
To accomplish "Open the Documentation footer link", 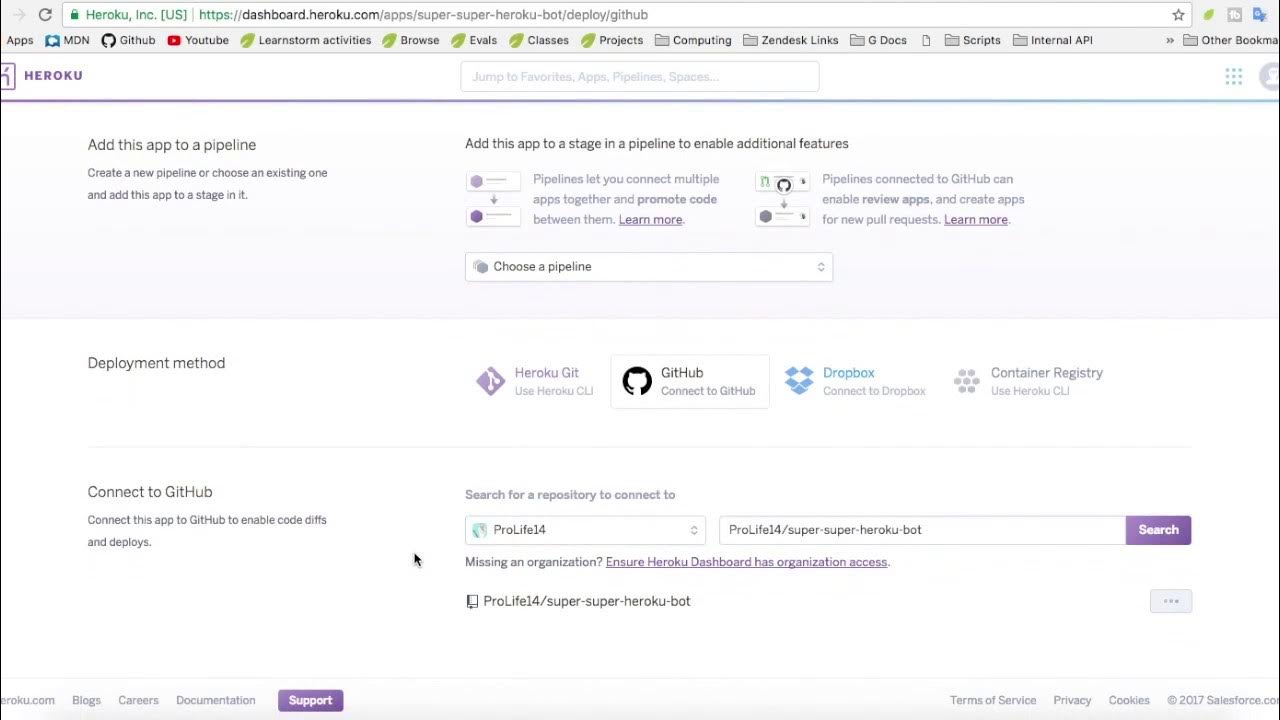I will pos(216,700).
